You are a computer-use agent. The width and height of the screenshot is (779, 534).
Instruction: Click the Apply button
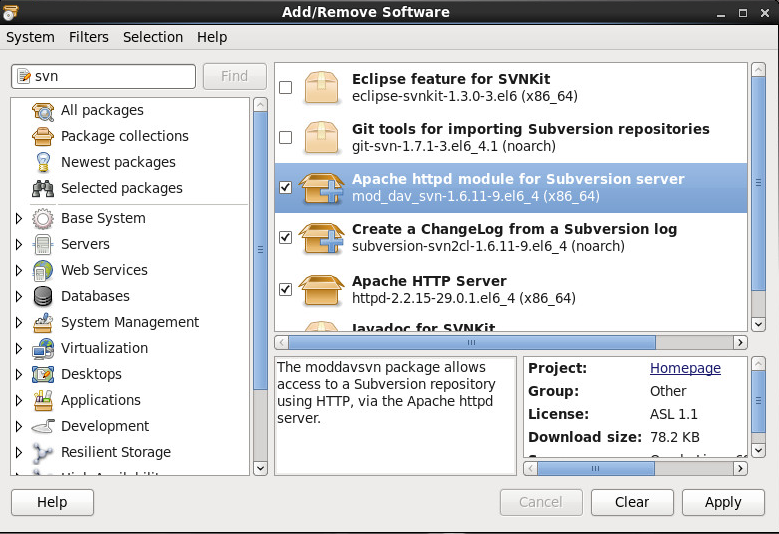(x=723, y=502)
